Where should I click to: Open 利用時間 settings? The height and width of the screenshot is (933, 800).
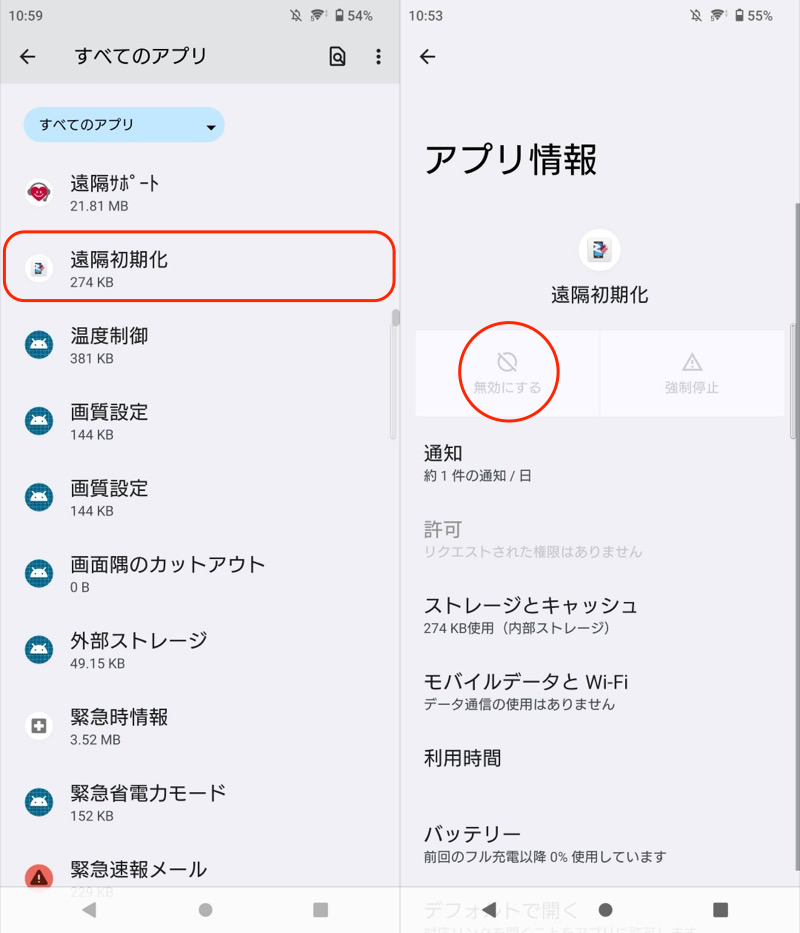click(x=600, y=759)
